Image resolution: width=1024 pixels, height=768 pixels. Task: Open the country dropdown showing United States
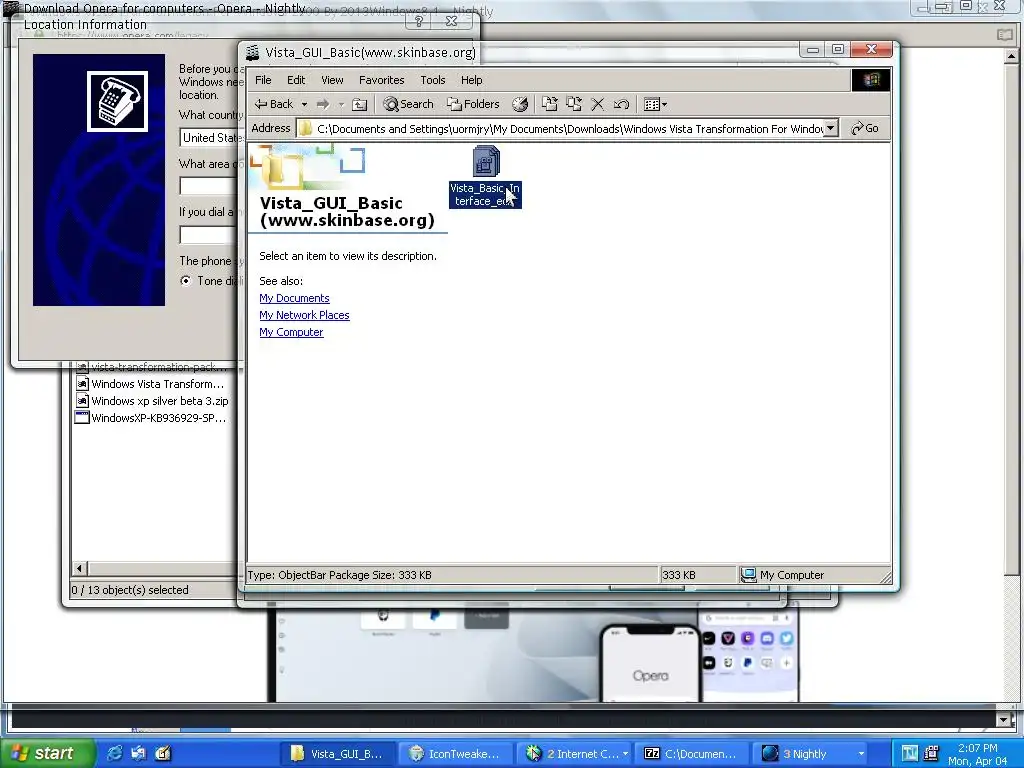click(212, 138)
